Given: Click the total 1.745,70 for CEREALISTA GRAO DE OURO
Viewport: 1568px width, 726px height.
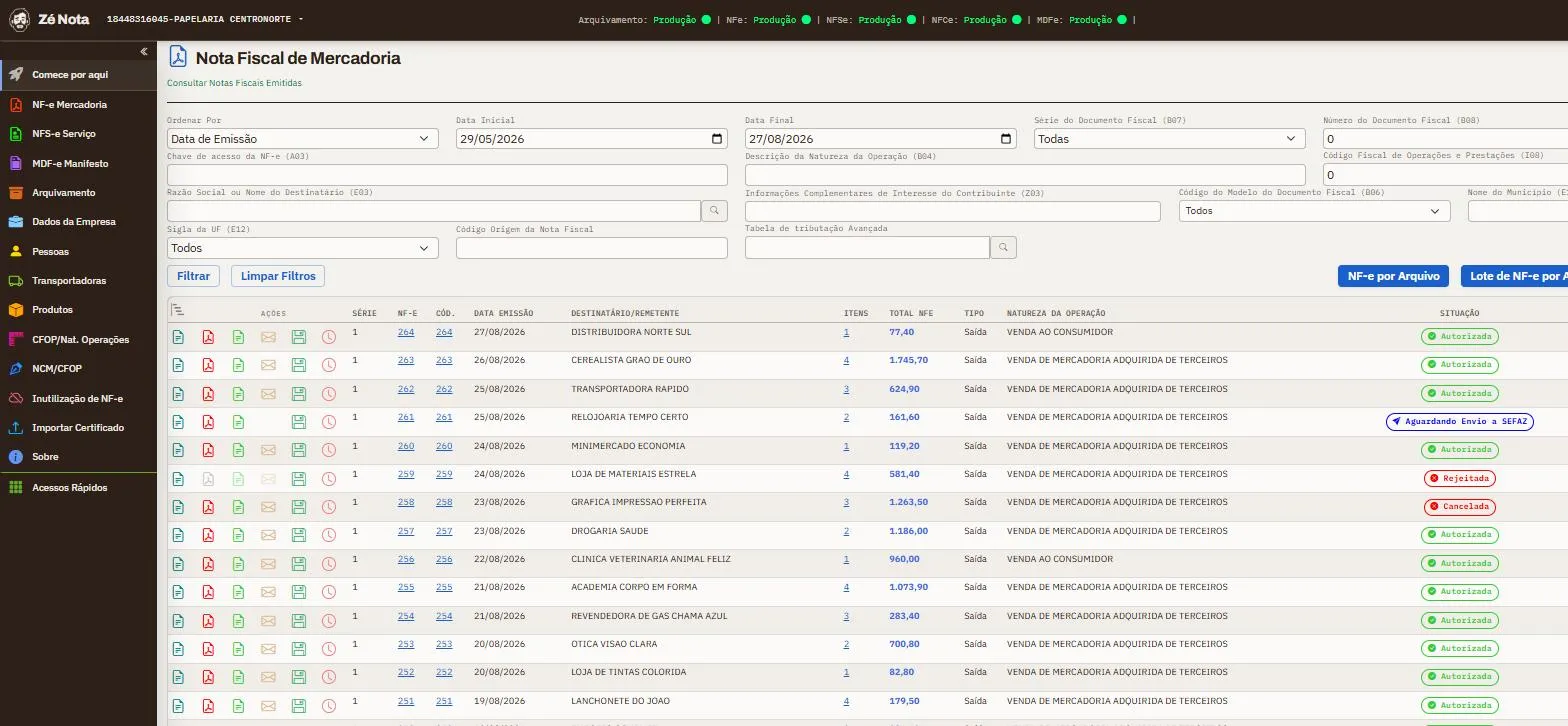Looking at the screenshot, I should tap(908, 360).
